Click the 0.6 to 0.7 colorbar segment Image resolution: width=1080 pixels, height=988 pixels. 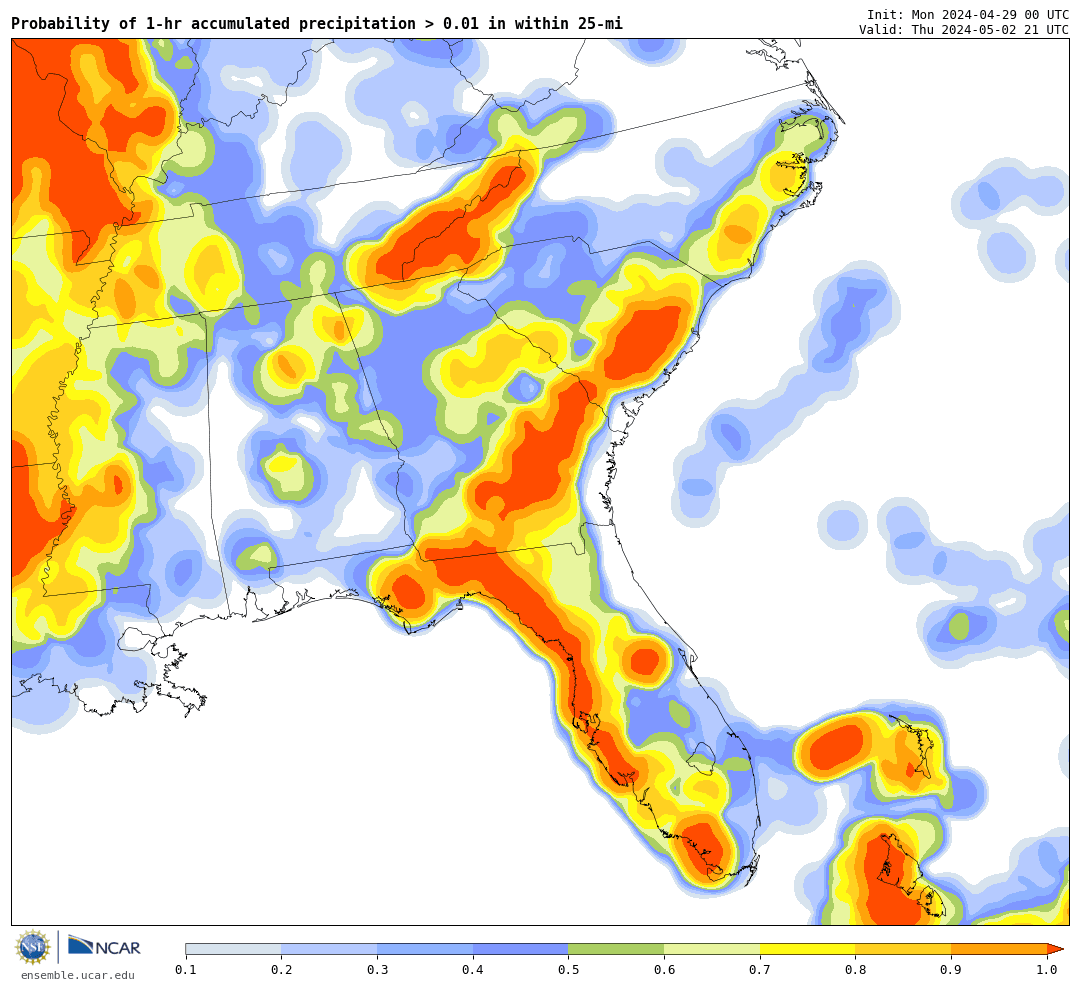[x=712, y=949]
